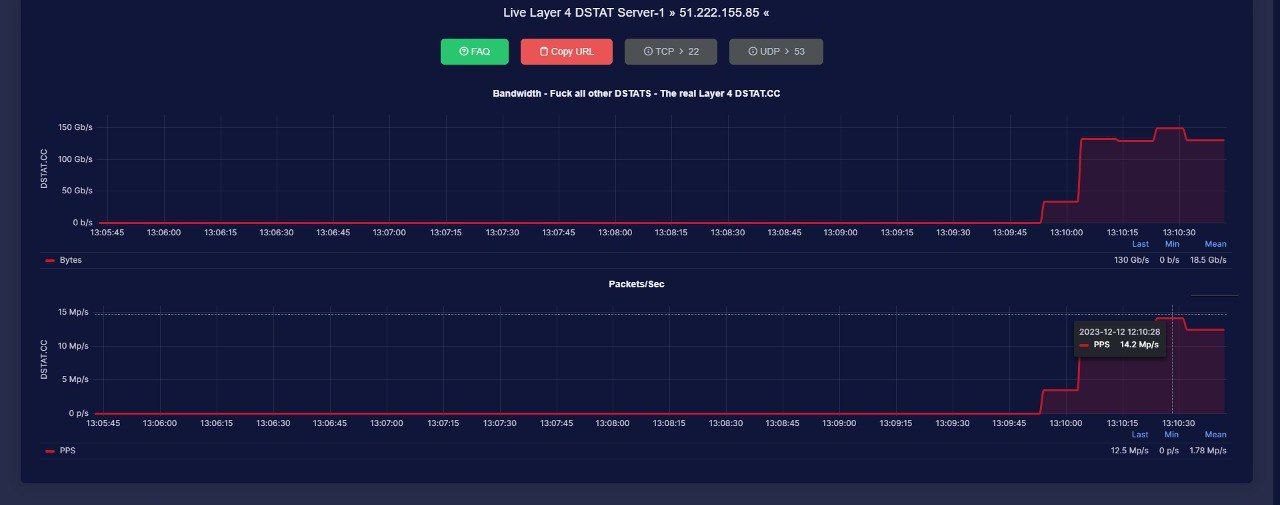Viewport: 1280px width, 505px height.
Task: Sort Packets/Sec legend by Min column
Action: (x=1172, y=435)
